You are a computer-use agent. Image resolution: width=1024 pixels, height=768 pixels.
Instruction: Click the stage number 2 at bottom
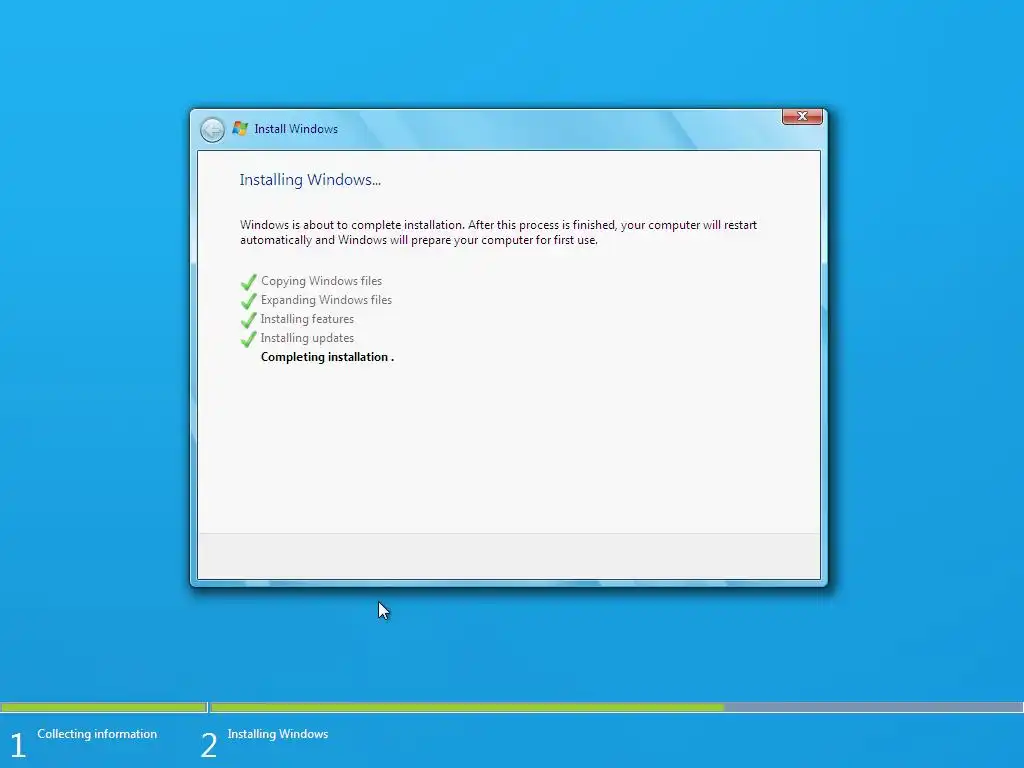(x=208, y=745)
